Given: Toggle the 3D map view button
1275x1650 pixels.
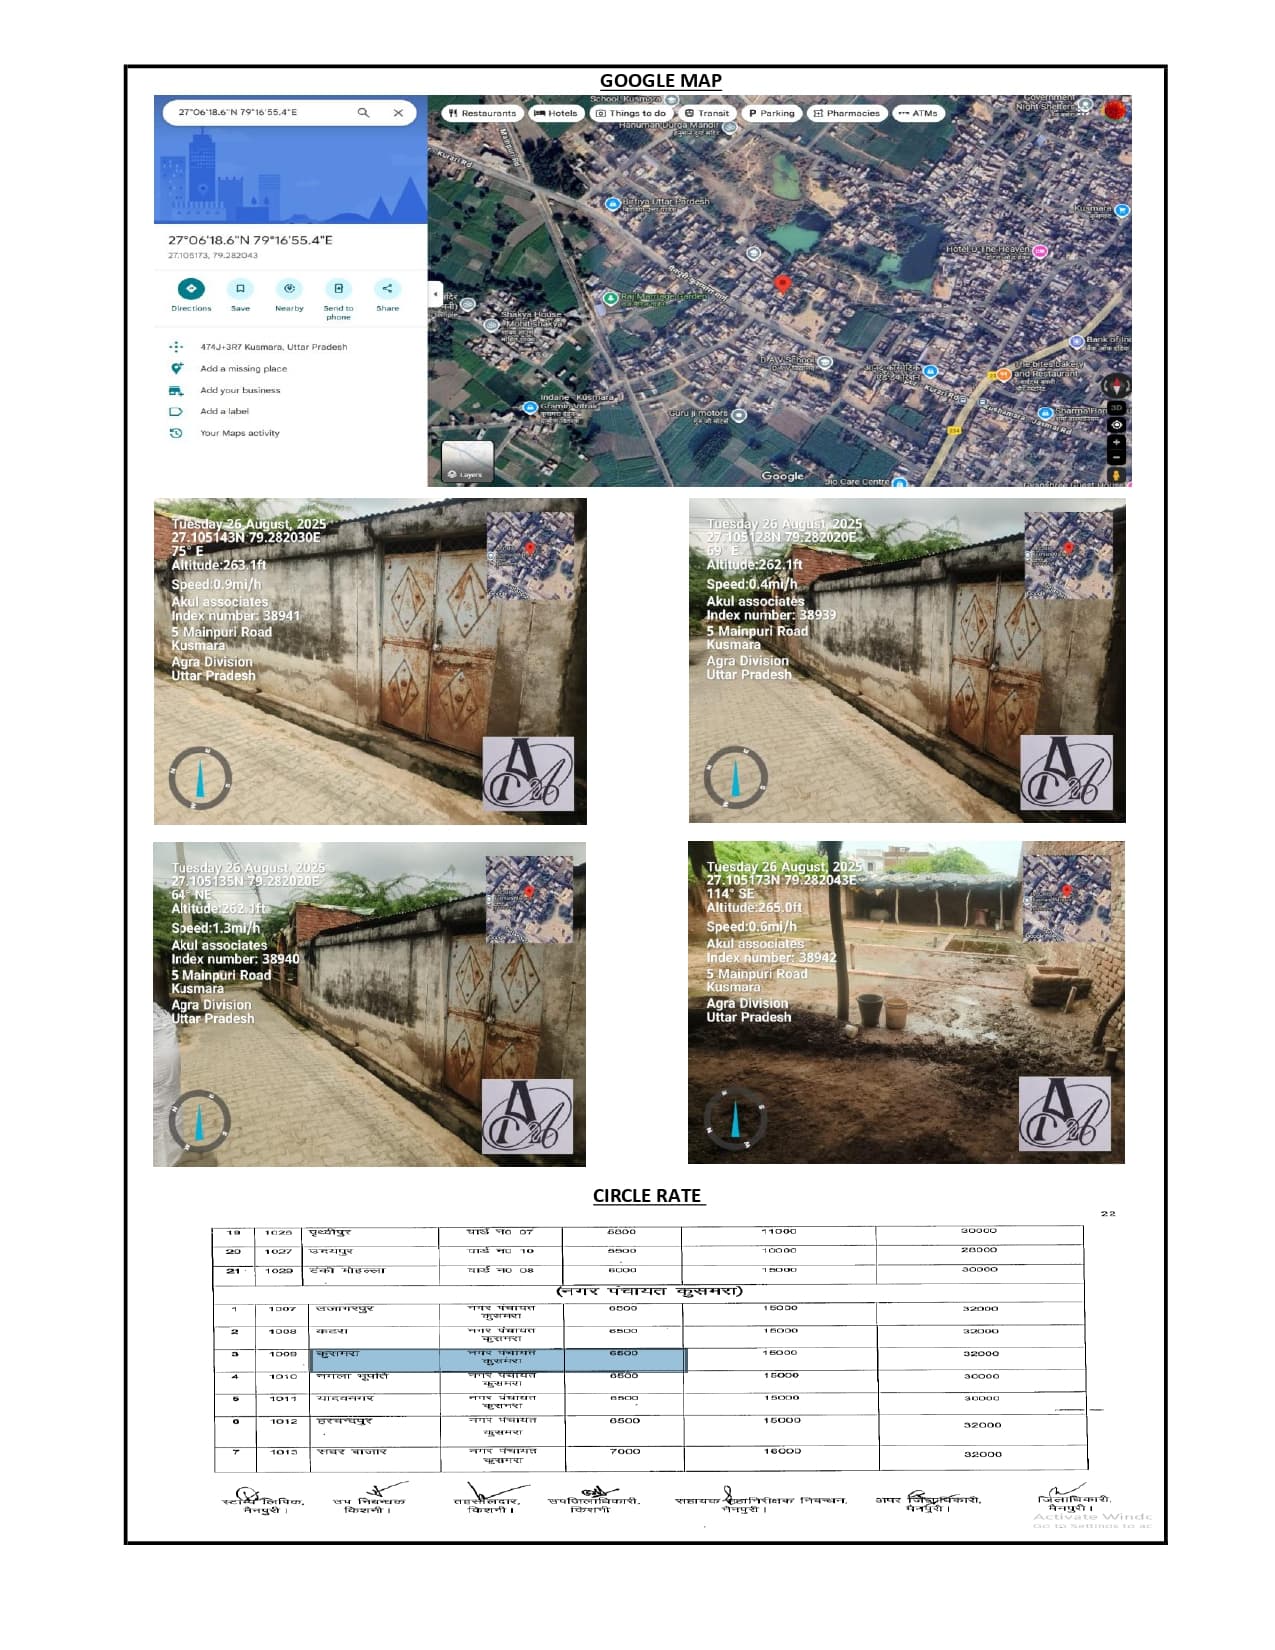Looking at the screenshot, I should coord(1116,408).
